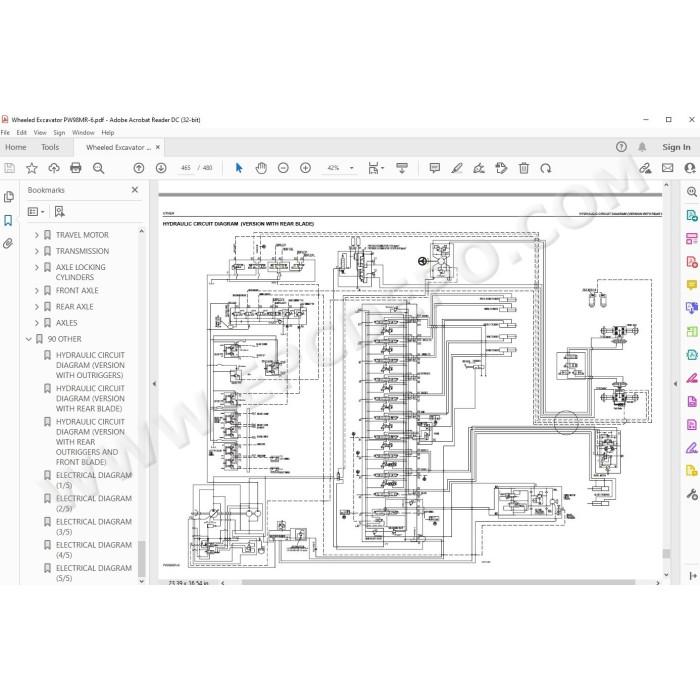Open the Sign document tool
The image size is (700, 700).
(x=479, y=168)
